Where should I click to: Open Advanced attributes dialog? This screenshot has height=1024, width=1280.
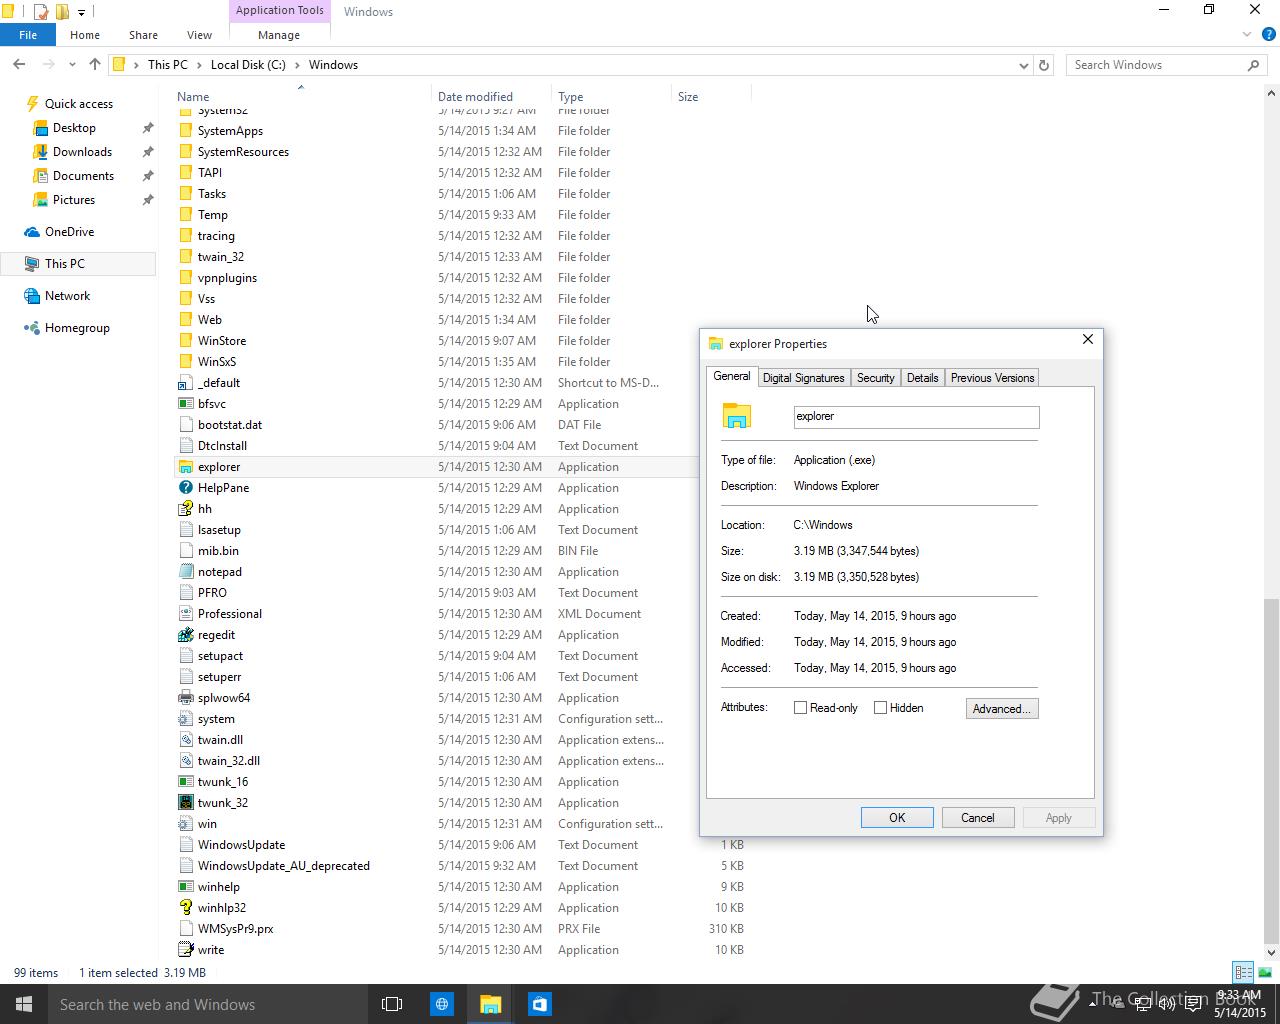pyautogui.click(x=1002, y=709)
